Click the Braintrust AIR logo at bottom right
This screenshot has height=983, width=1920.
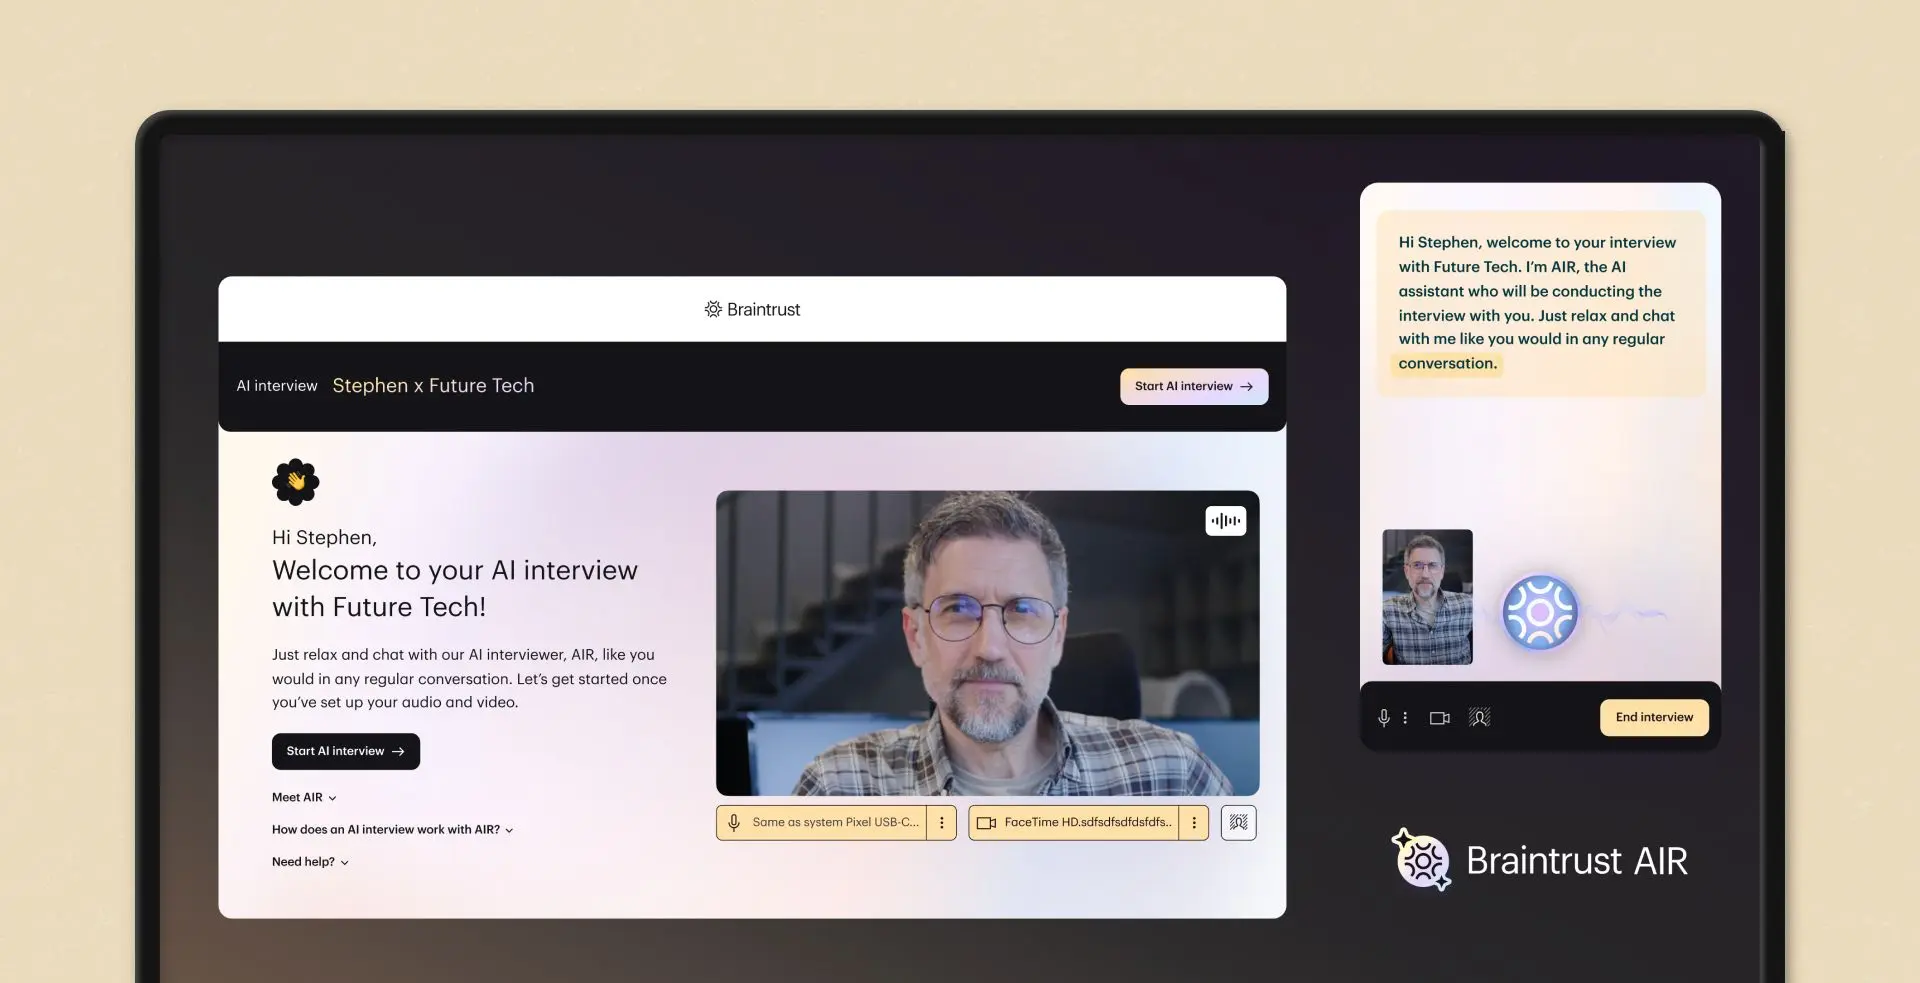pos(1540,860)
